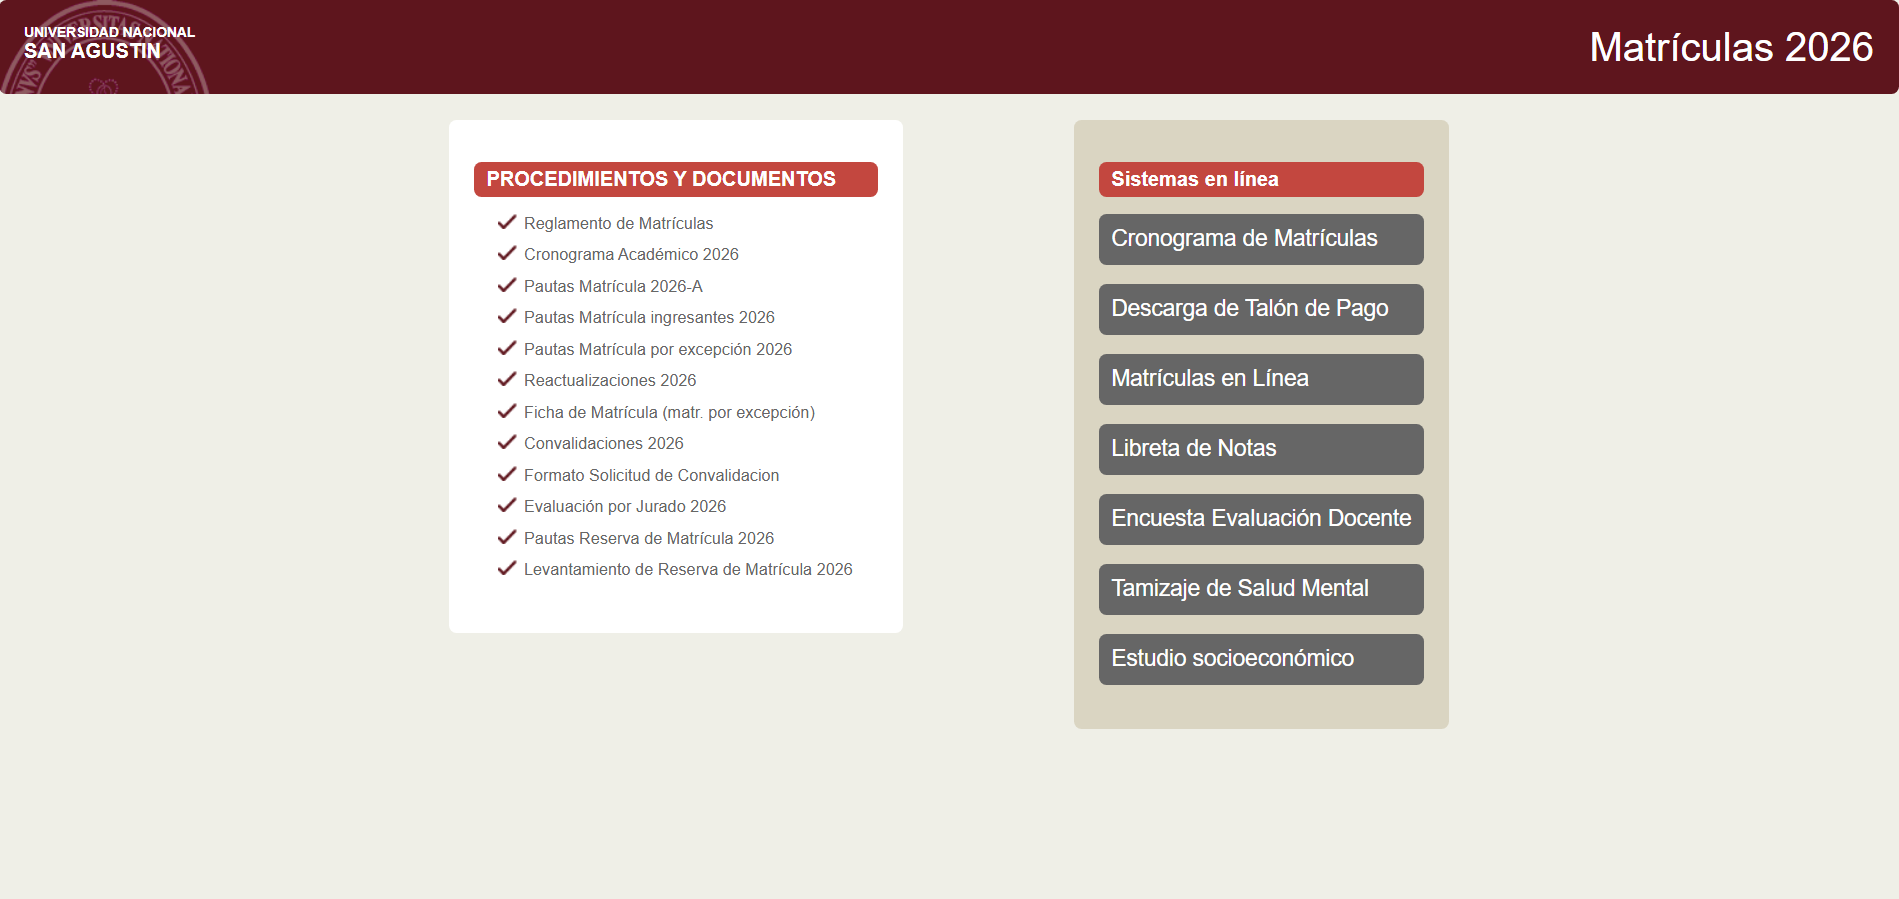Select Pautas Matrícula por excepción 2026
The image size is (1899, 899).
tap(657, 349)
